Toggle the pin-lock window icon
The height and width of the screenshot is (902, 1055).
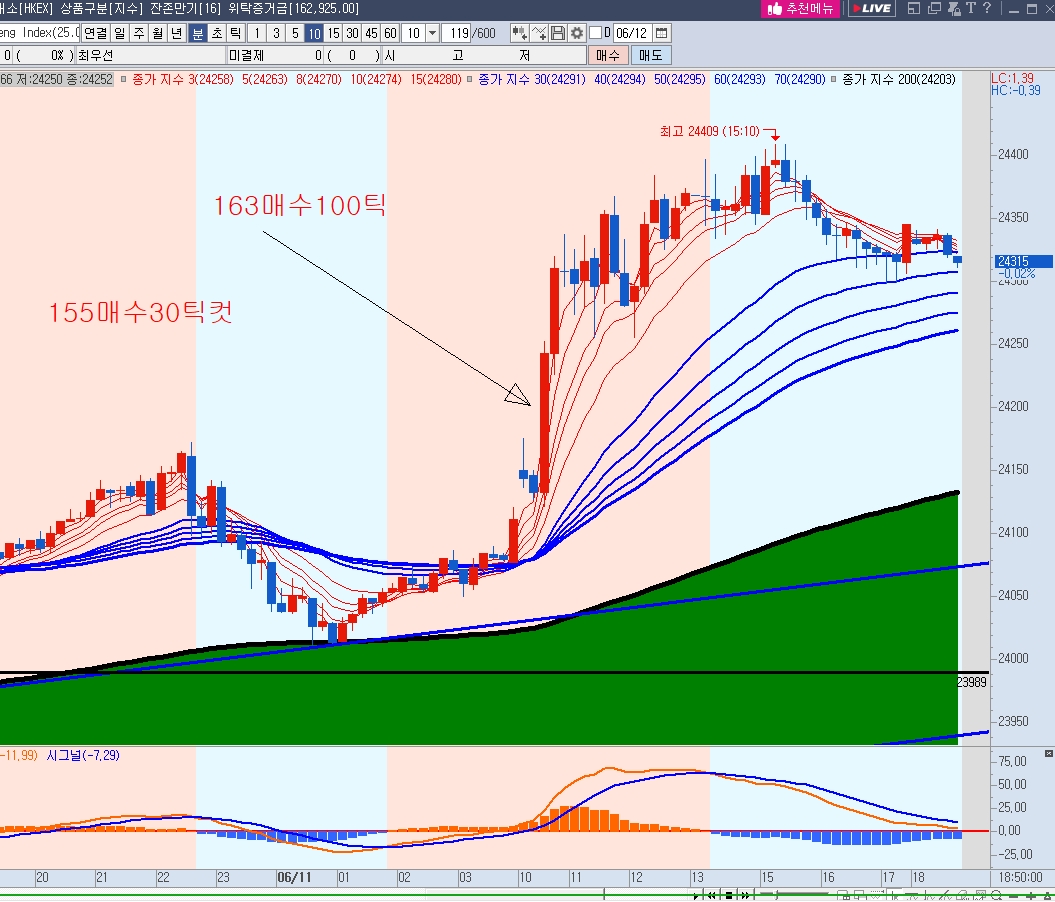[x=953, y=8]
